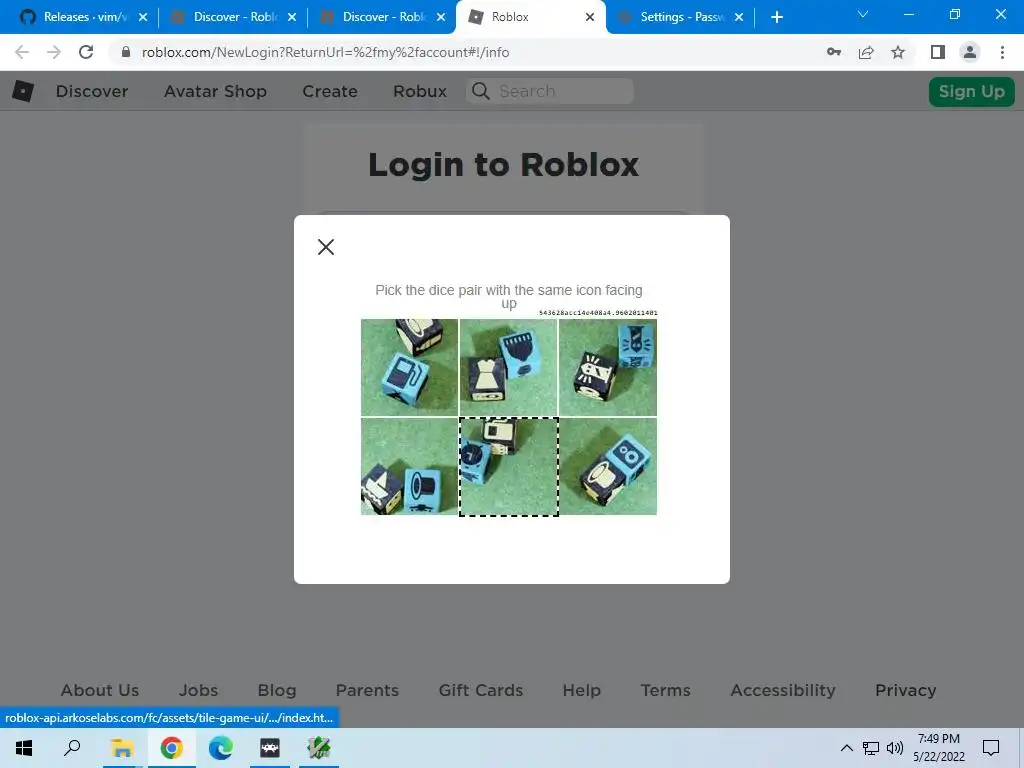Select the dice tile with blue top hat
This screenshot has height=768, width=1024.
tap(409, 466)
